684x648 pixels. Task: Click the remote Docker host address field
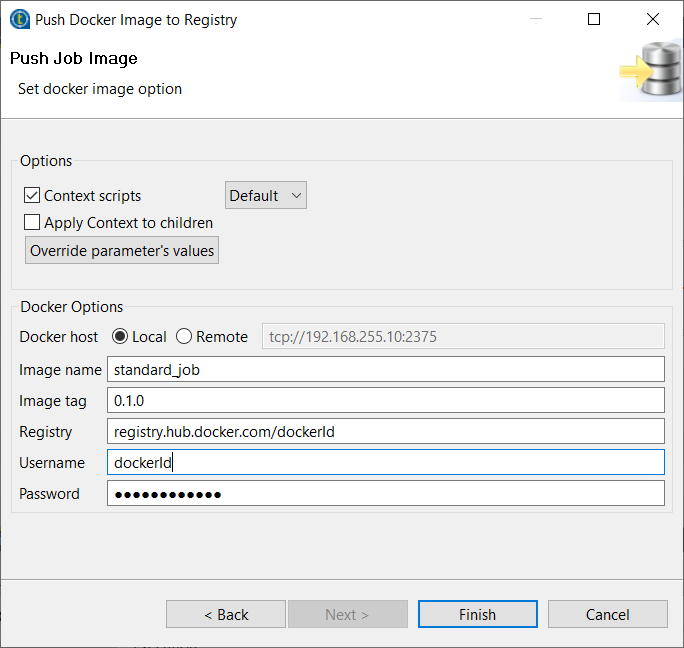tap(462, 337)
